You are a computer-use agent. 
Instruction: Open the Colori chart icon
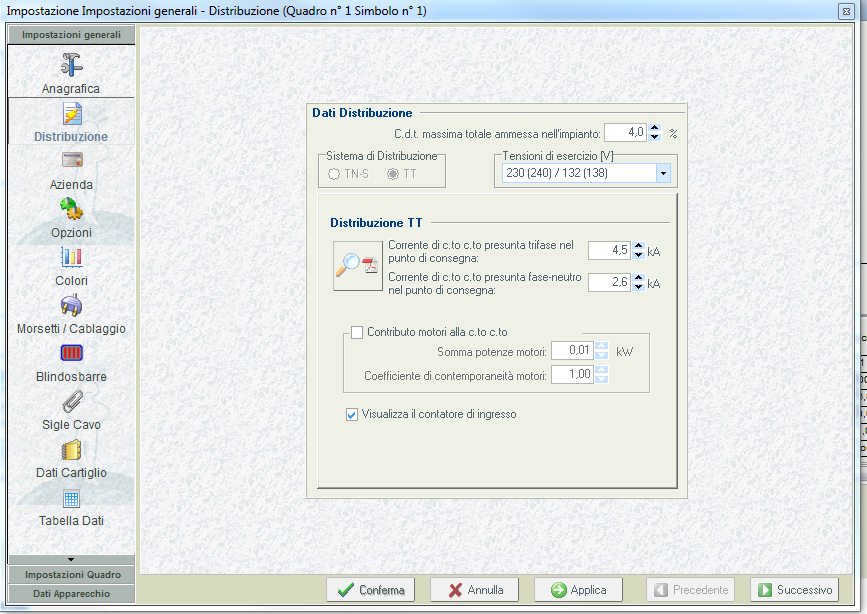pyautogui.click(x=71, y=257)
